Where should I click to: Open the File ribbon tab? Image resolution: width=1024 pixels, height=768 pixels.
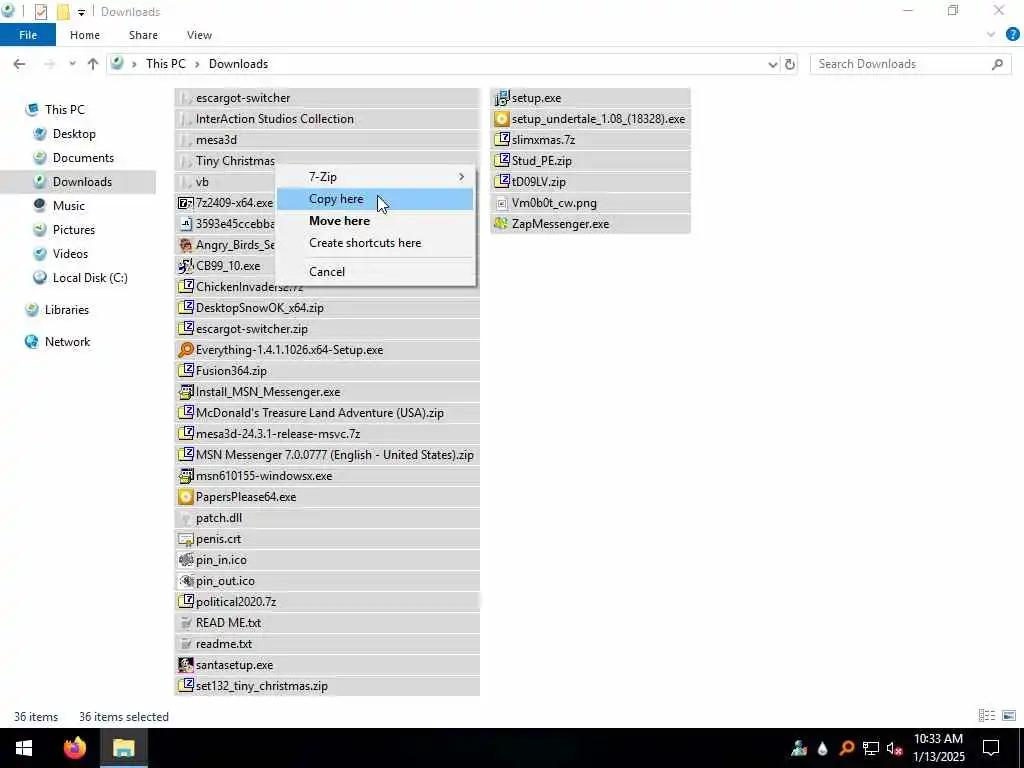tap(28, 35)
